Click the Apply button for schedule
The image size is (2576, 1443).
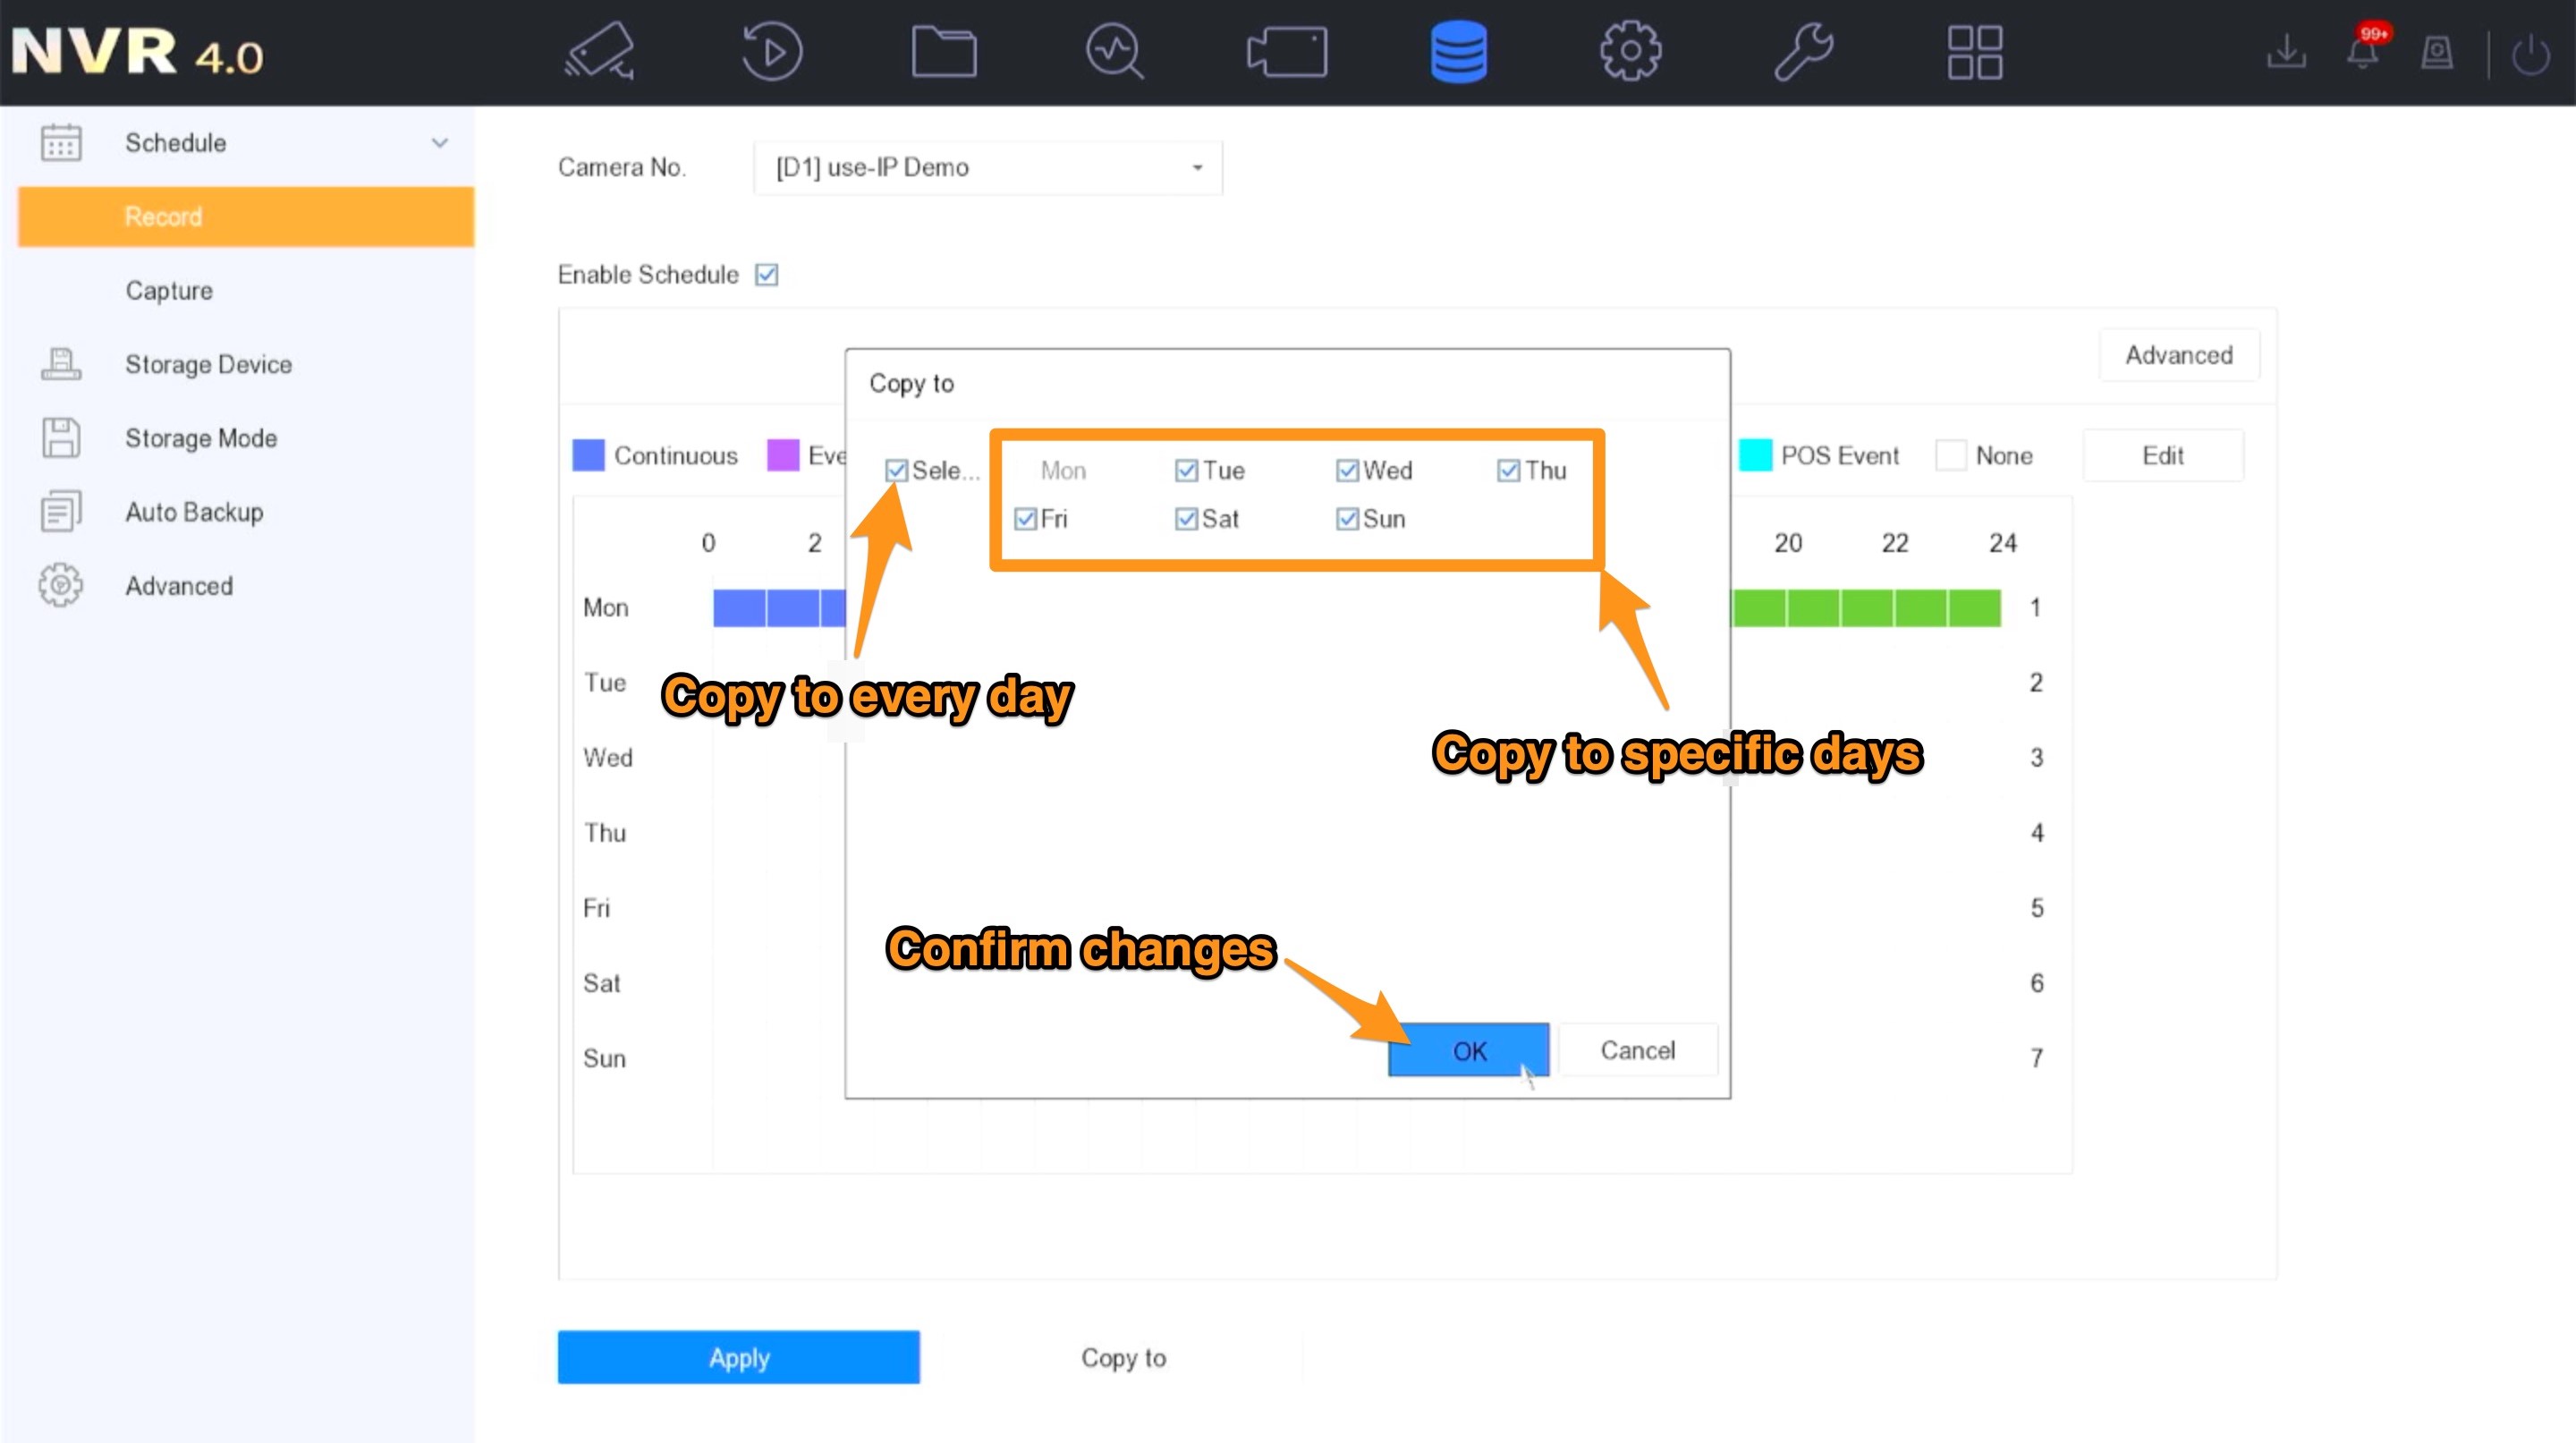point(740,1356)
